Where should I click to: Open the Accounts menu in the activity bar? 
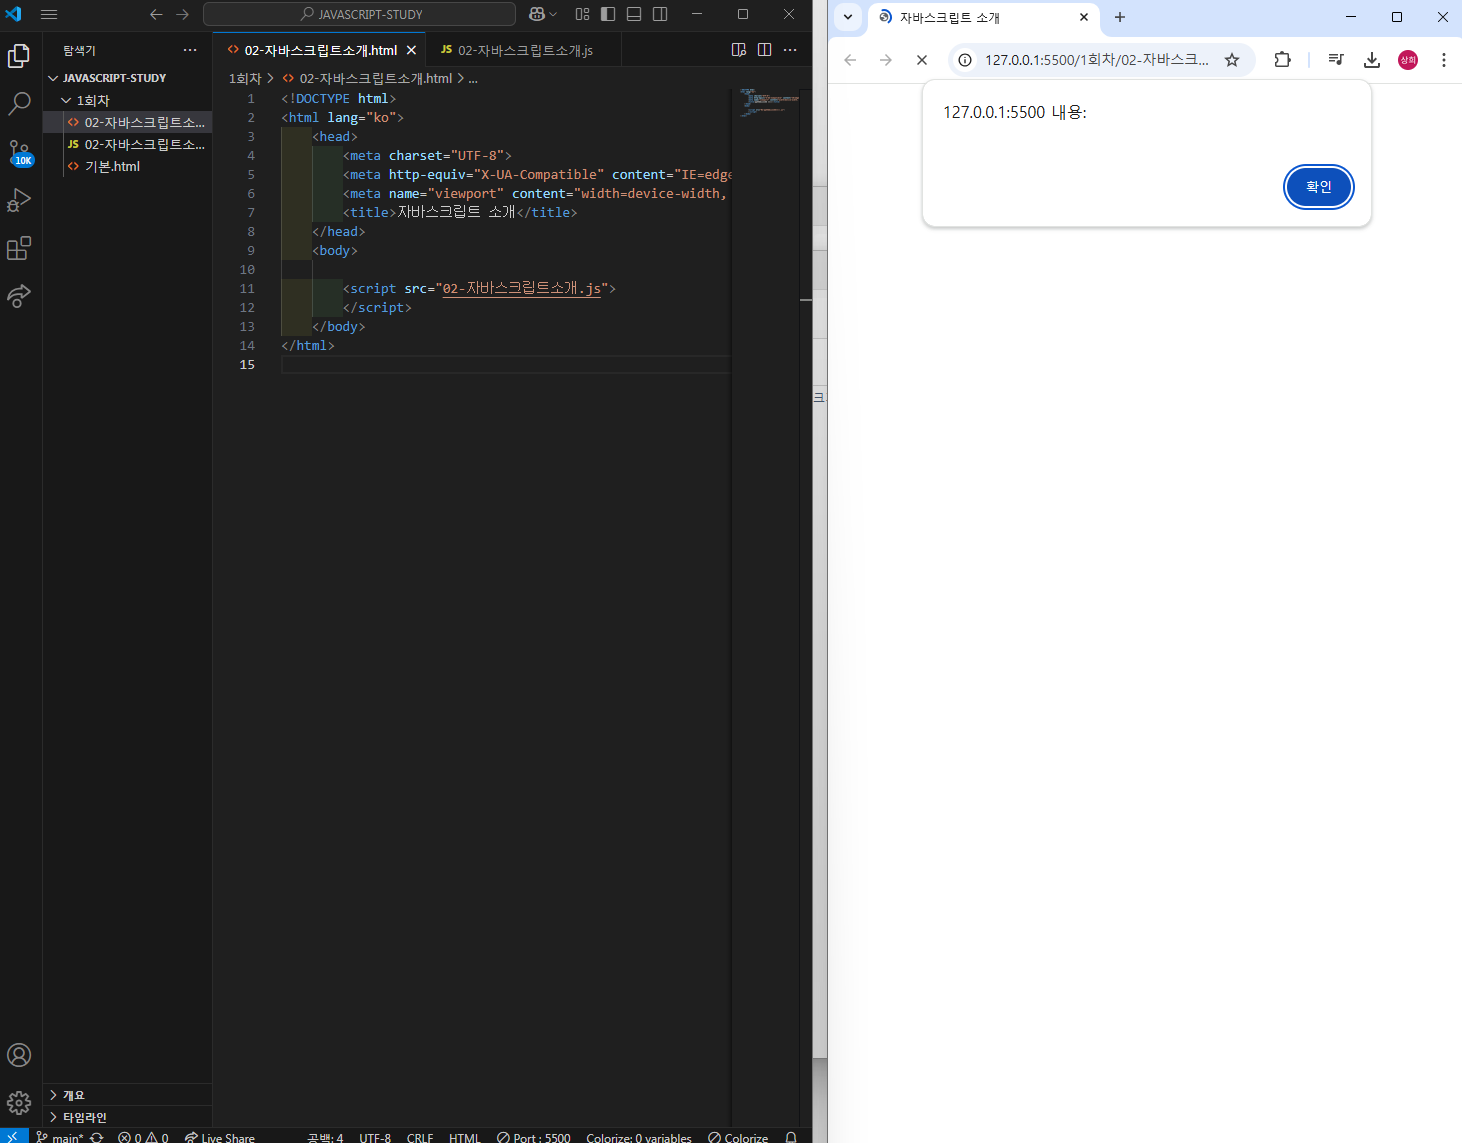point(19,1055)
